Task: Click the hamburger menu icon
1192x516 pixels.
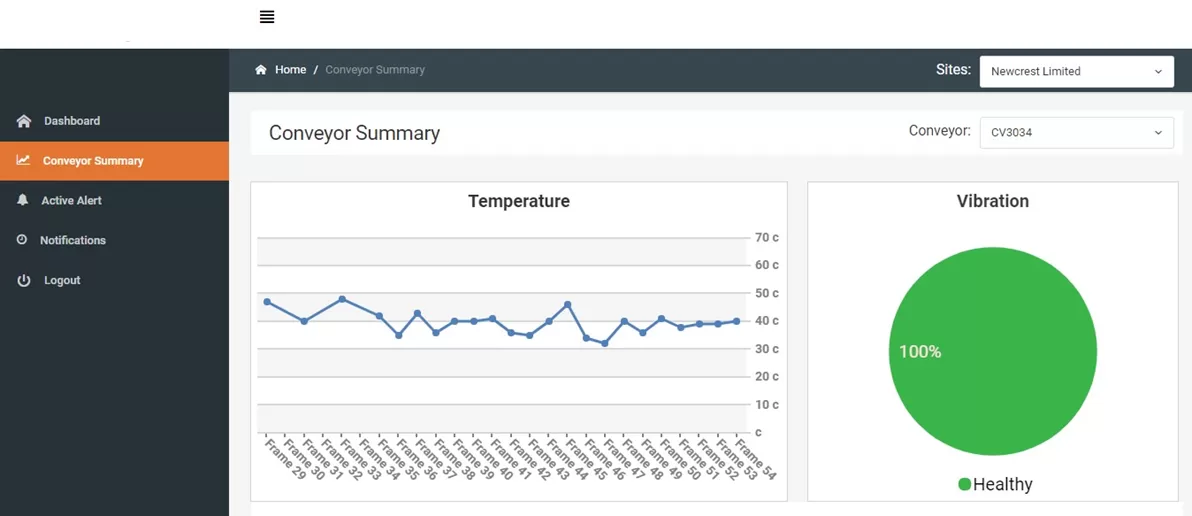Action: tap(267, 17)
